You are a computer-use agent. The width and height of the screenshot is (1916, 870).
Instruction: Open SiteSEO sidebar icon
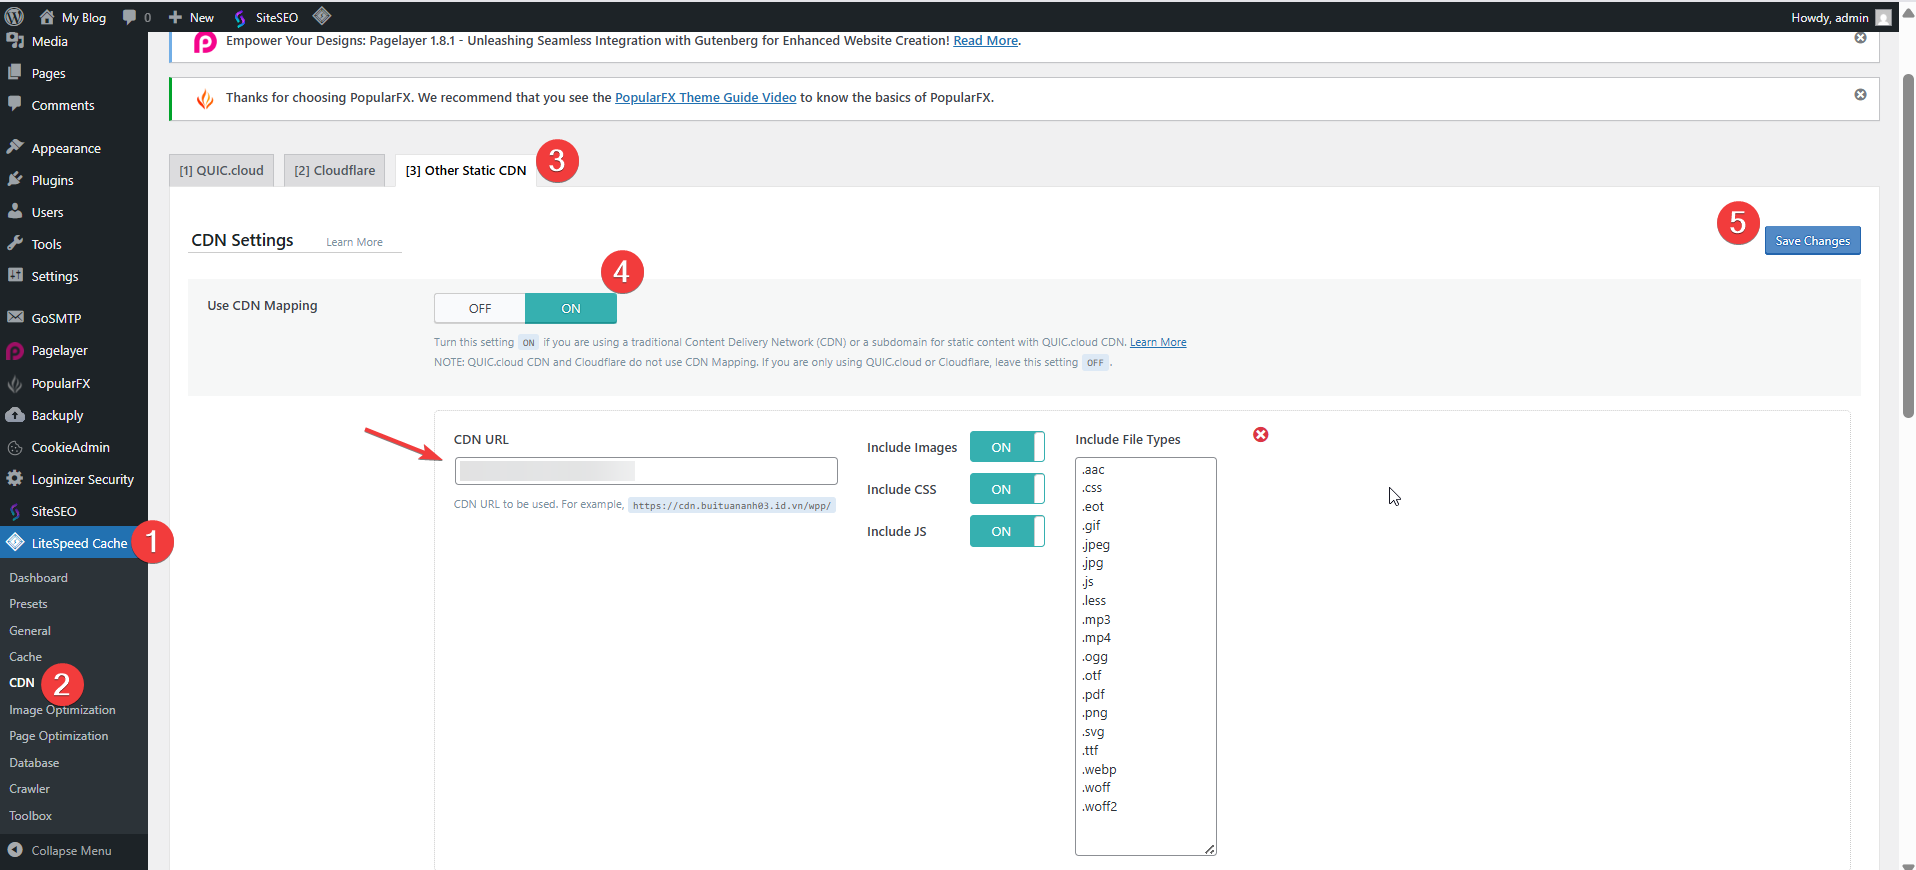15,511
